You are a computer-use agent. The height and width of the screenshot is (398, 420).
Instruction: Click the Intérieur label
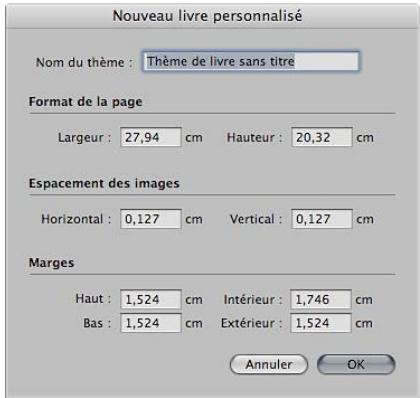(x=253, y=300)
